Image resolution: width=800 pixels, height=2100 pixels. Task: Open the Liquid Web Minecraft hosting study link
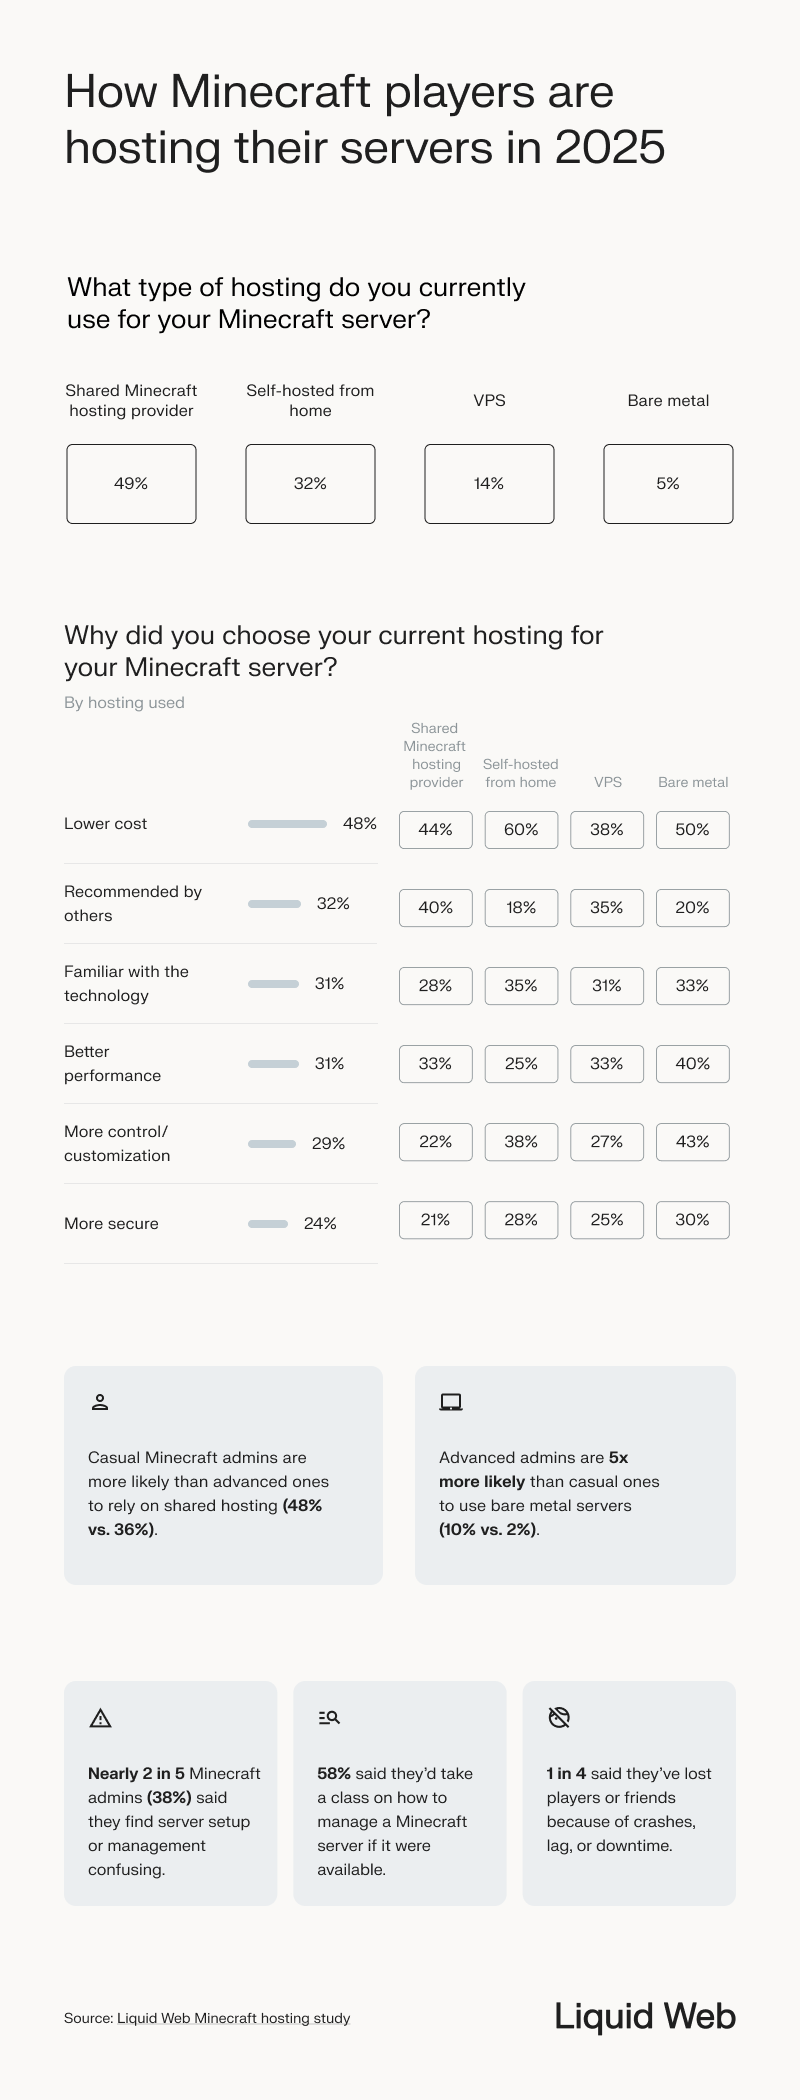coord(233,2018)
